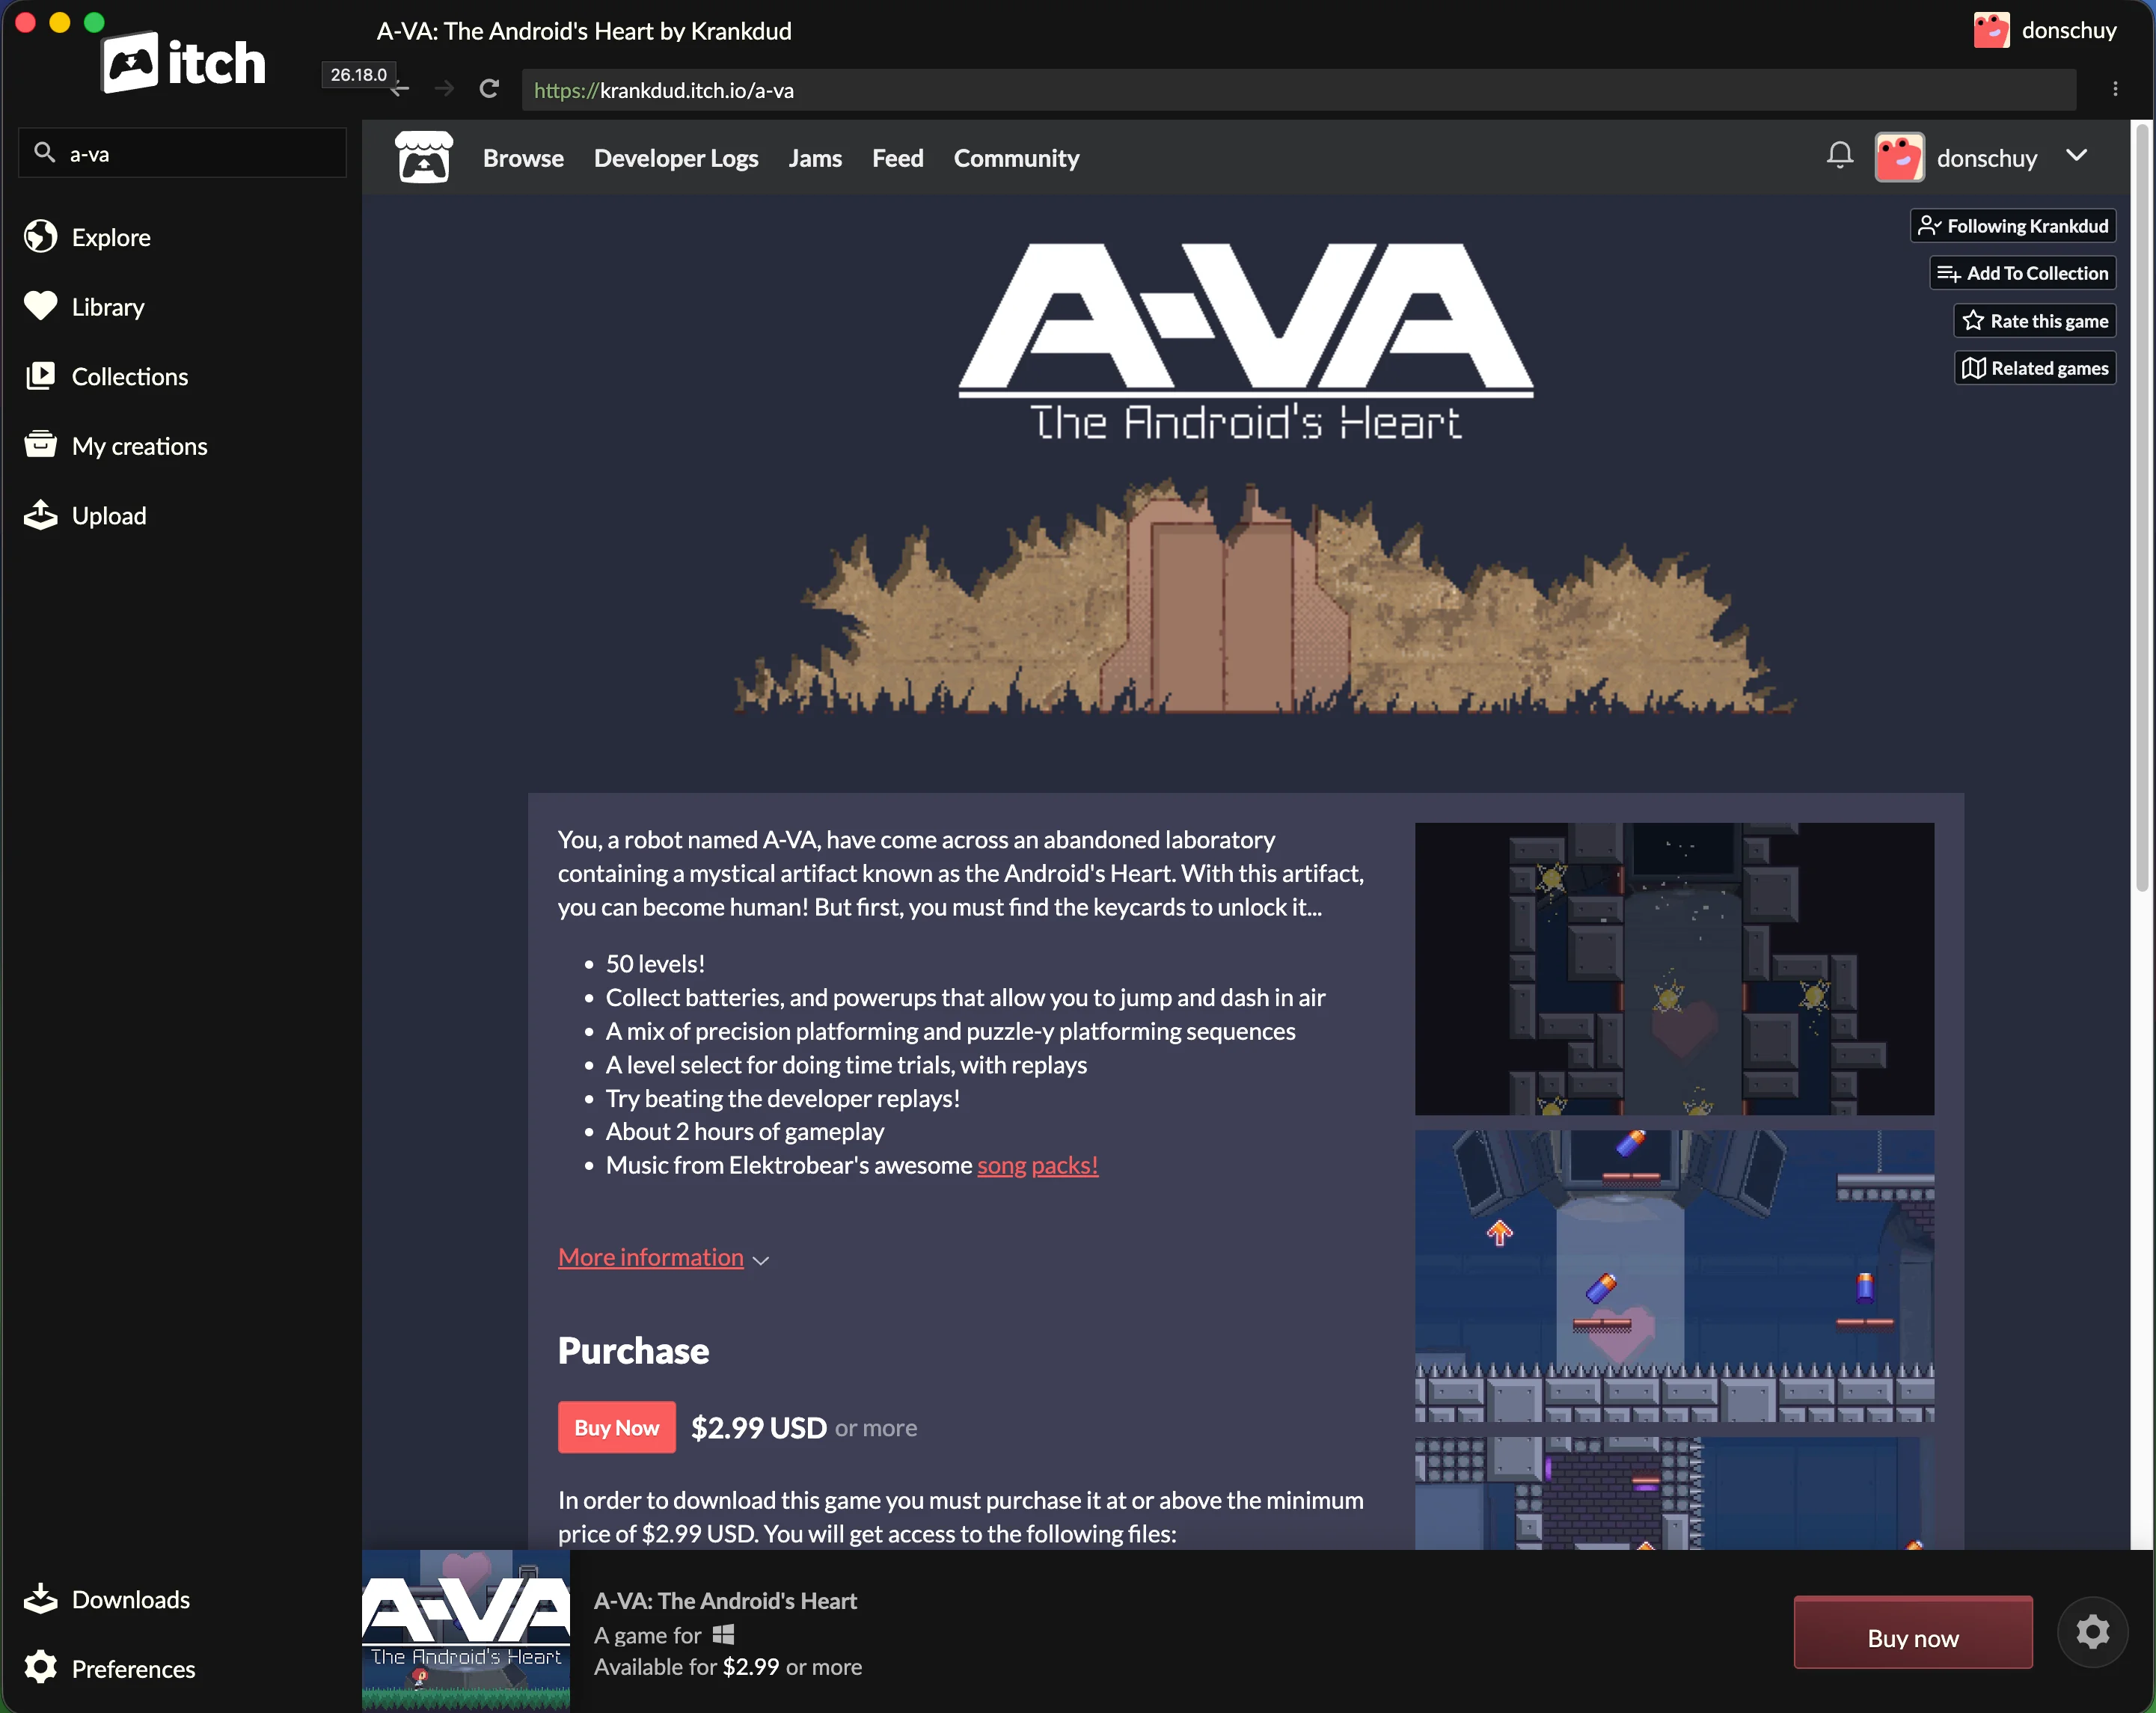
Task: Click the address bar URL field
Action: pos(1298,90)
